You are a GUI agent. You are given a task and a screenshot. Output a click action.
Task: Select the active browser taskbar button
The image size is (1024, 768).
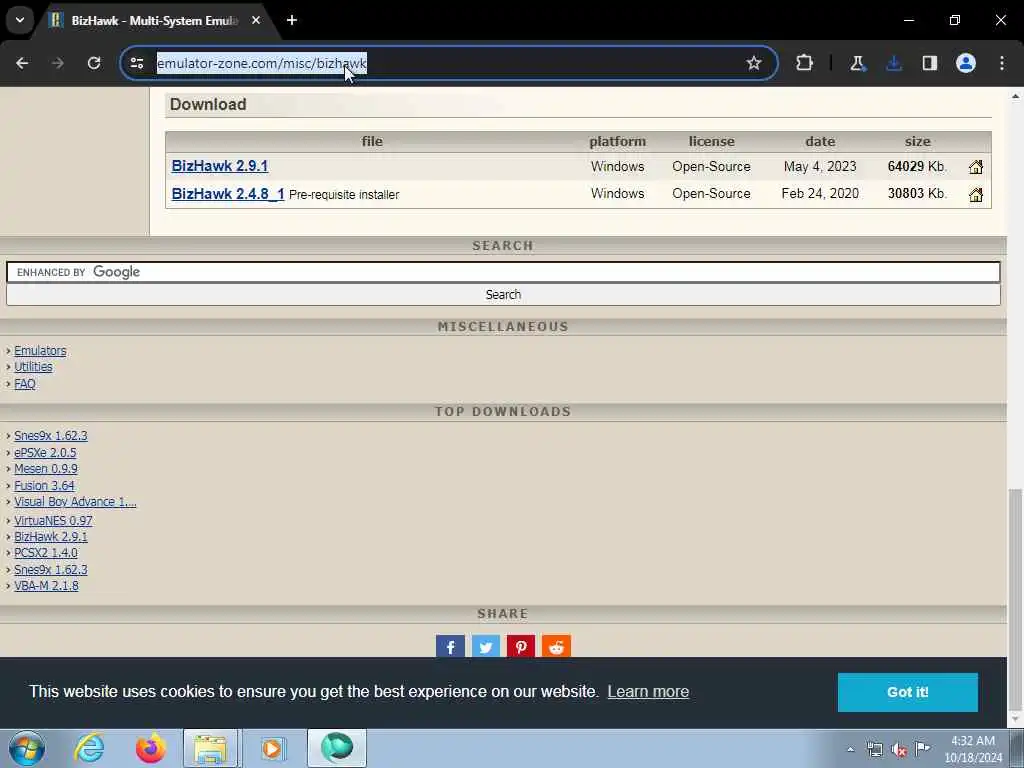(336, 748)
